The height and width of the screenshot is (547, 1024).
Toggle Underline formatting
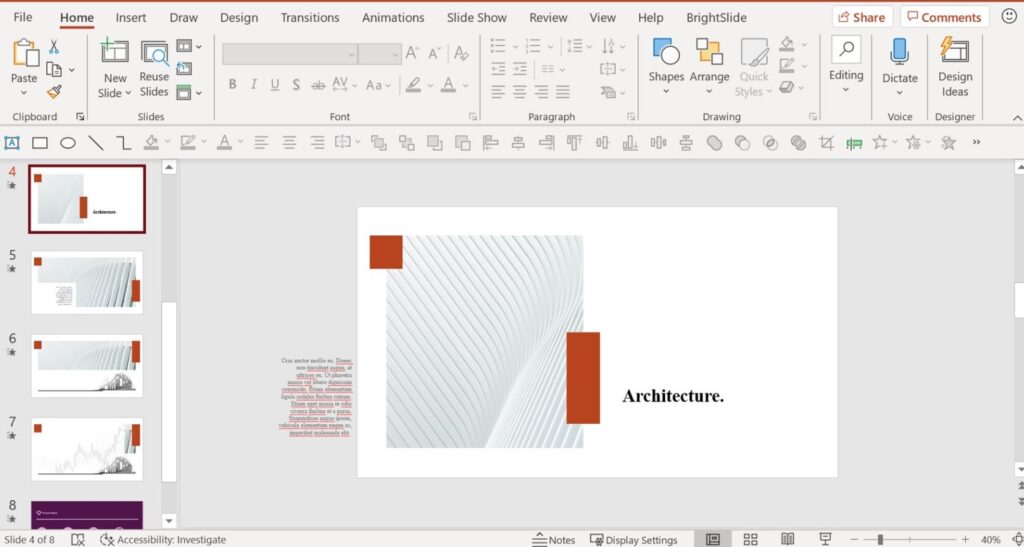(x=275, y=84)
